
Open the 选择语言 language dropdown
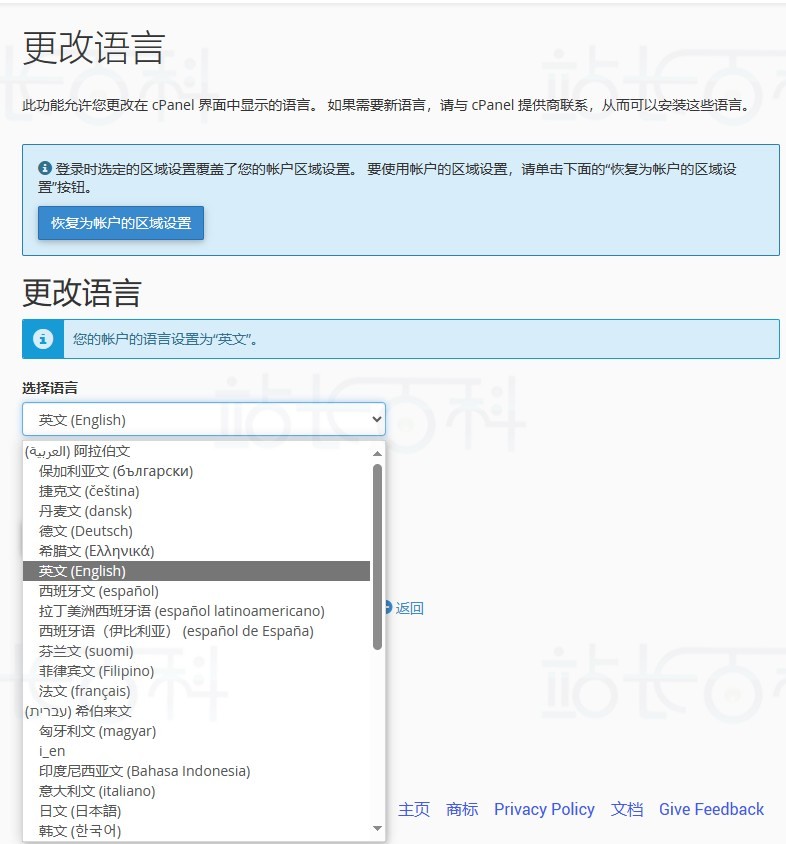(x=203, y=419)
